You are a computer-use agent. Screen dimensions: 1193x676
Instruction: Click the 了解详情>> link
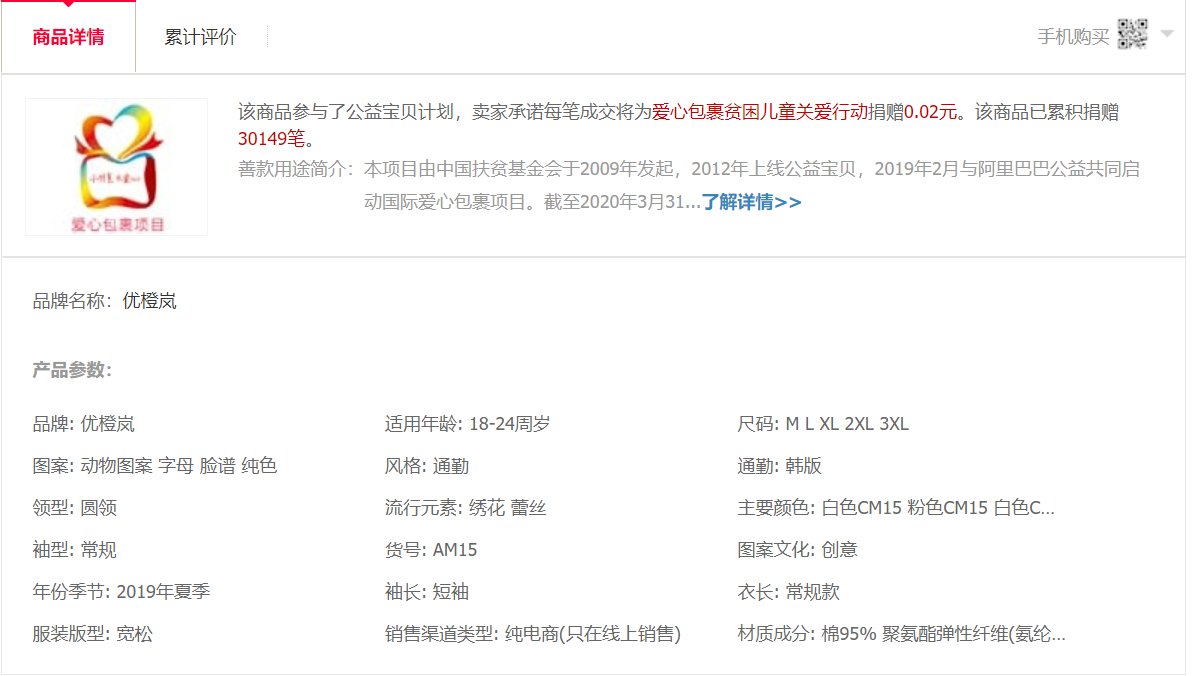751,202
